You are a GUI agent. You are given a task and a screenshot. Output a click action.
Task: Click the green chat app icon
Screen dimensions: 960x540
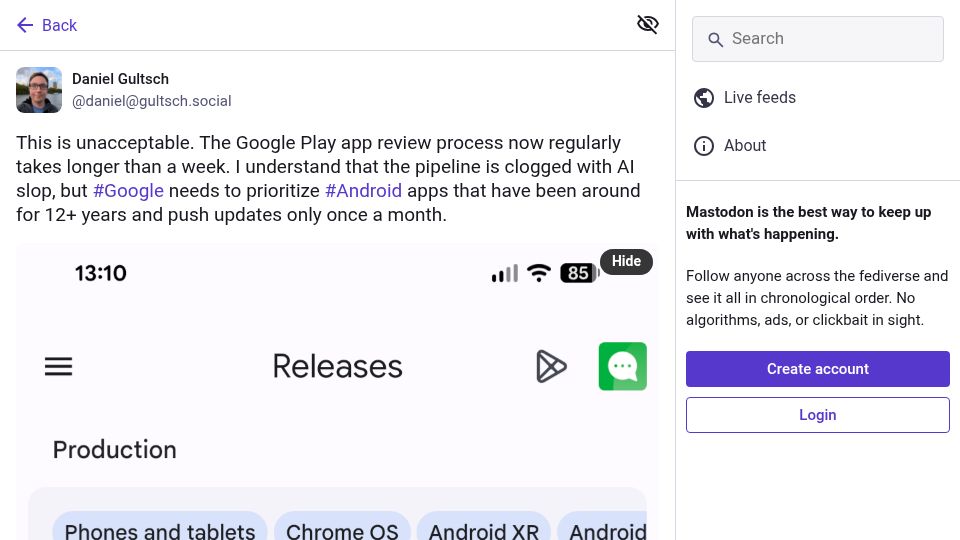(x=623, y=366)
